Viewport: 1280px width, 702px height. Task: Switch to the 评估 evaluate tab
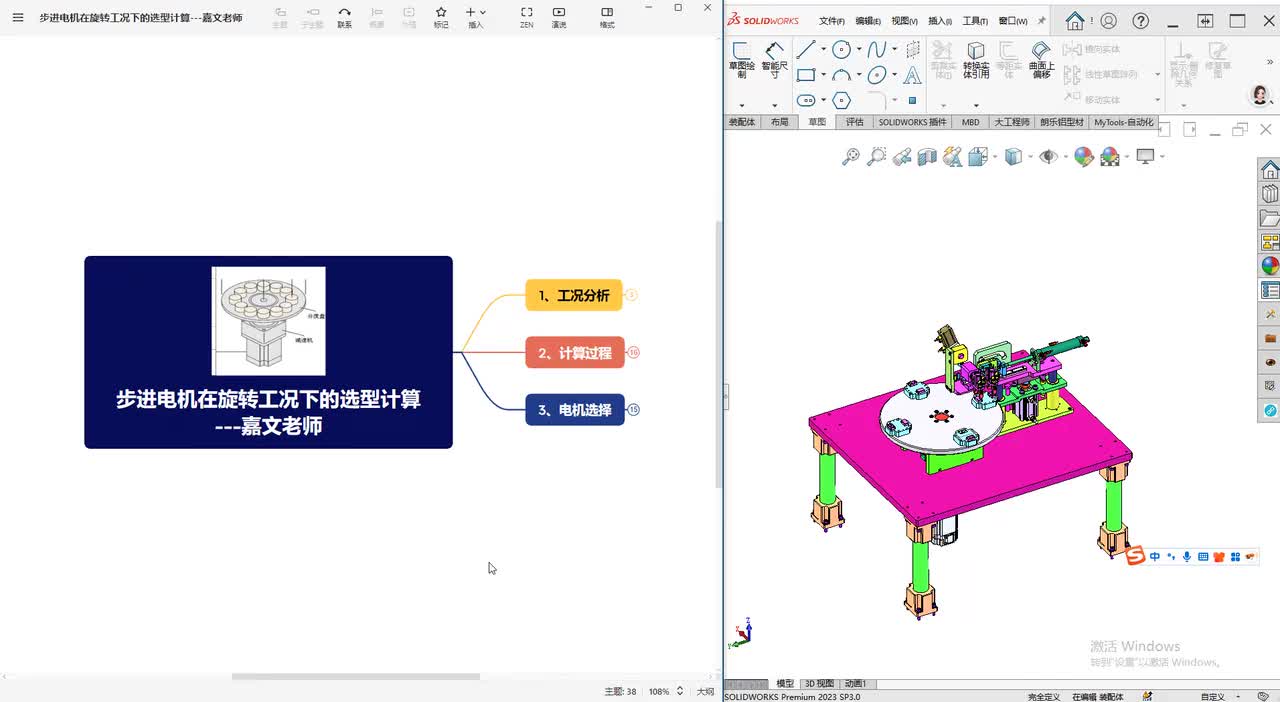coord(854,122)
